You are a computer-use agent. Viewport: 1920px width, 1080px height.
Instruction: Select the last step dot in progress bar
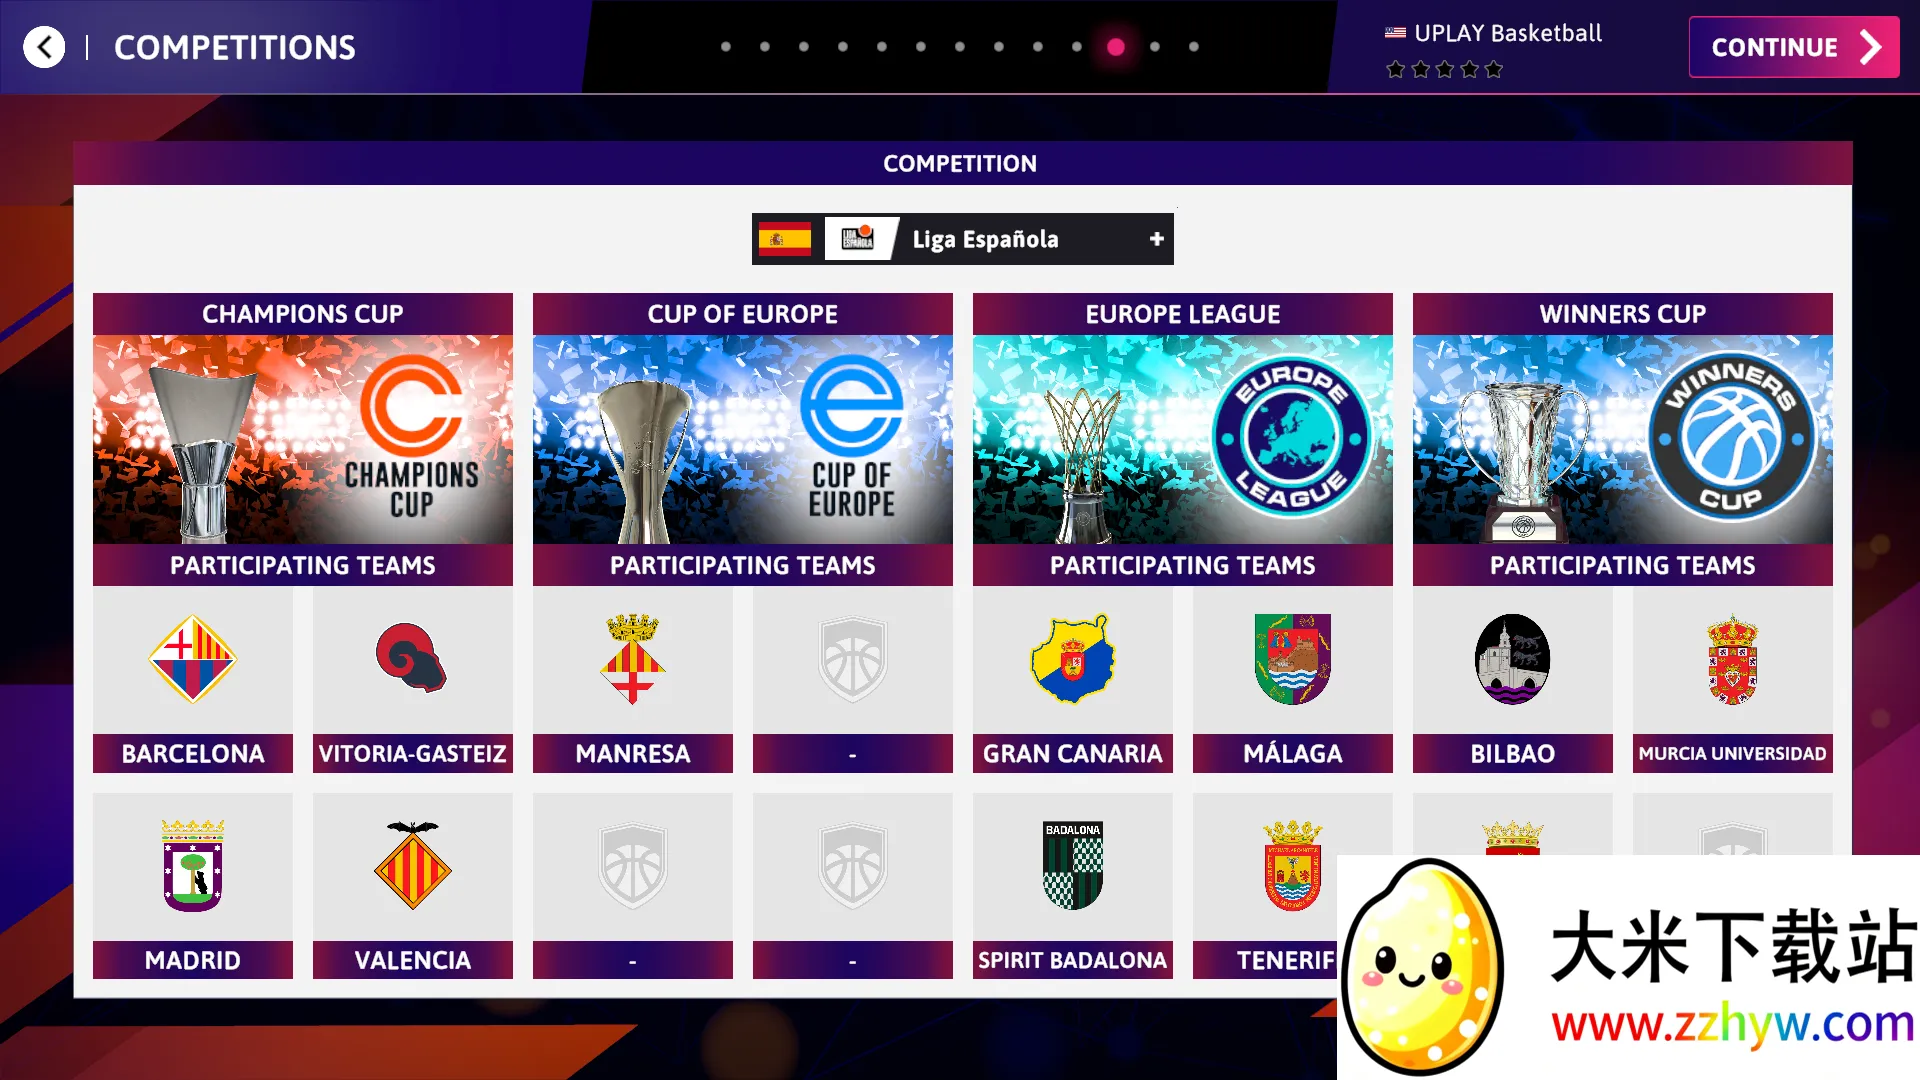pyautogui.click(x=1194, y=47)
